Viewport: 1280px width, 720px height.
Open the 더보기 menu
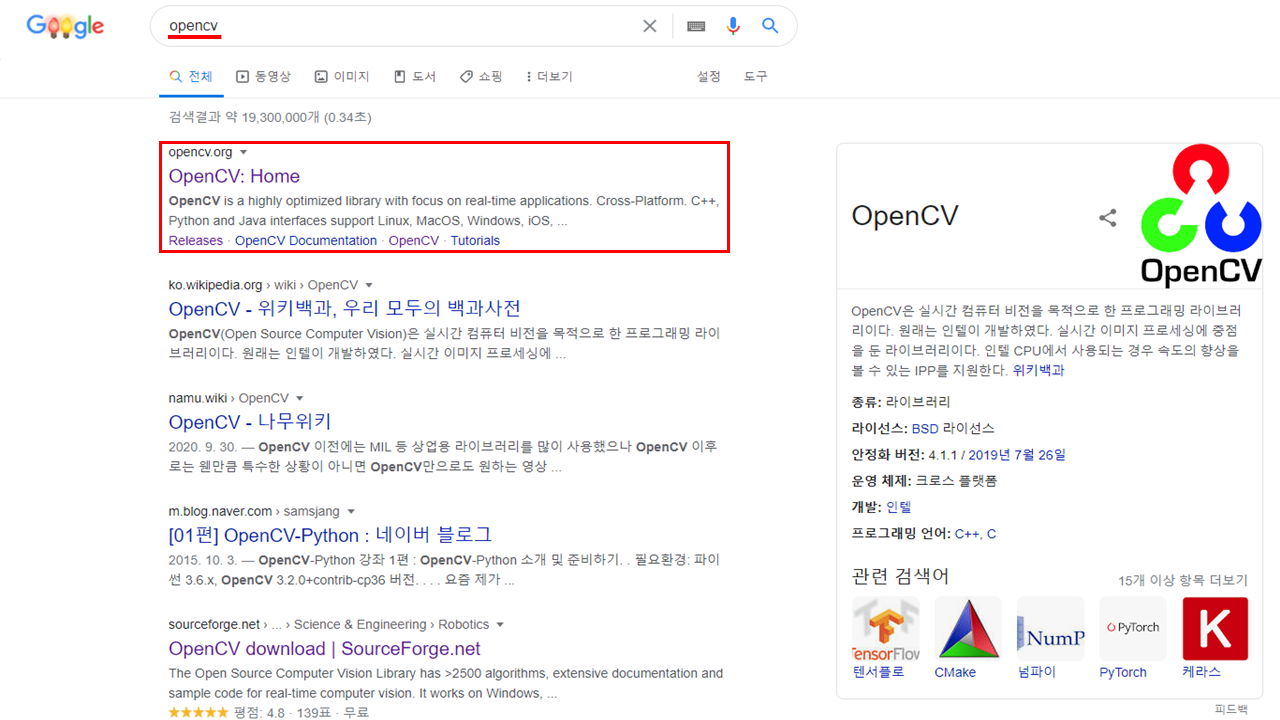click(549, 77)
